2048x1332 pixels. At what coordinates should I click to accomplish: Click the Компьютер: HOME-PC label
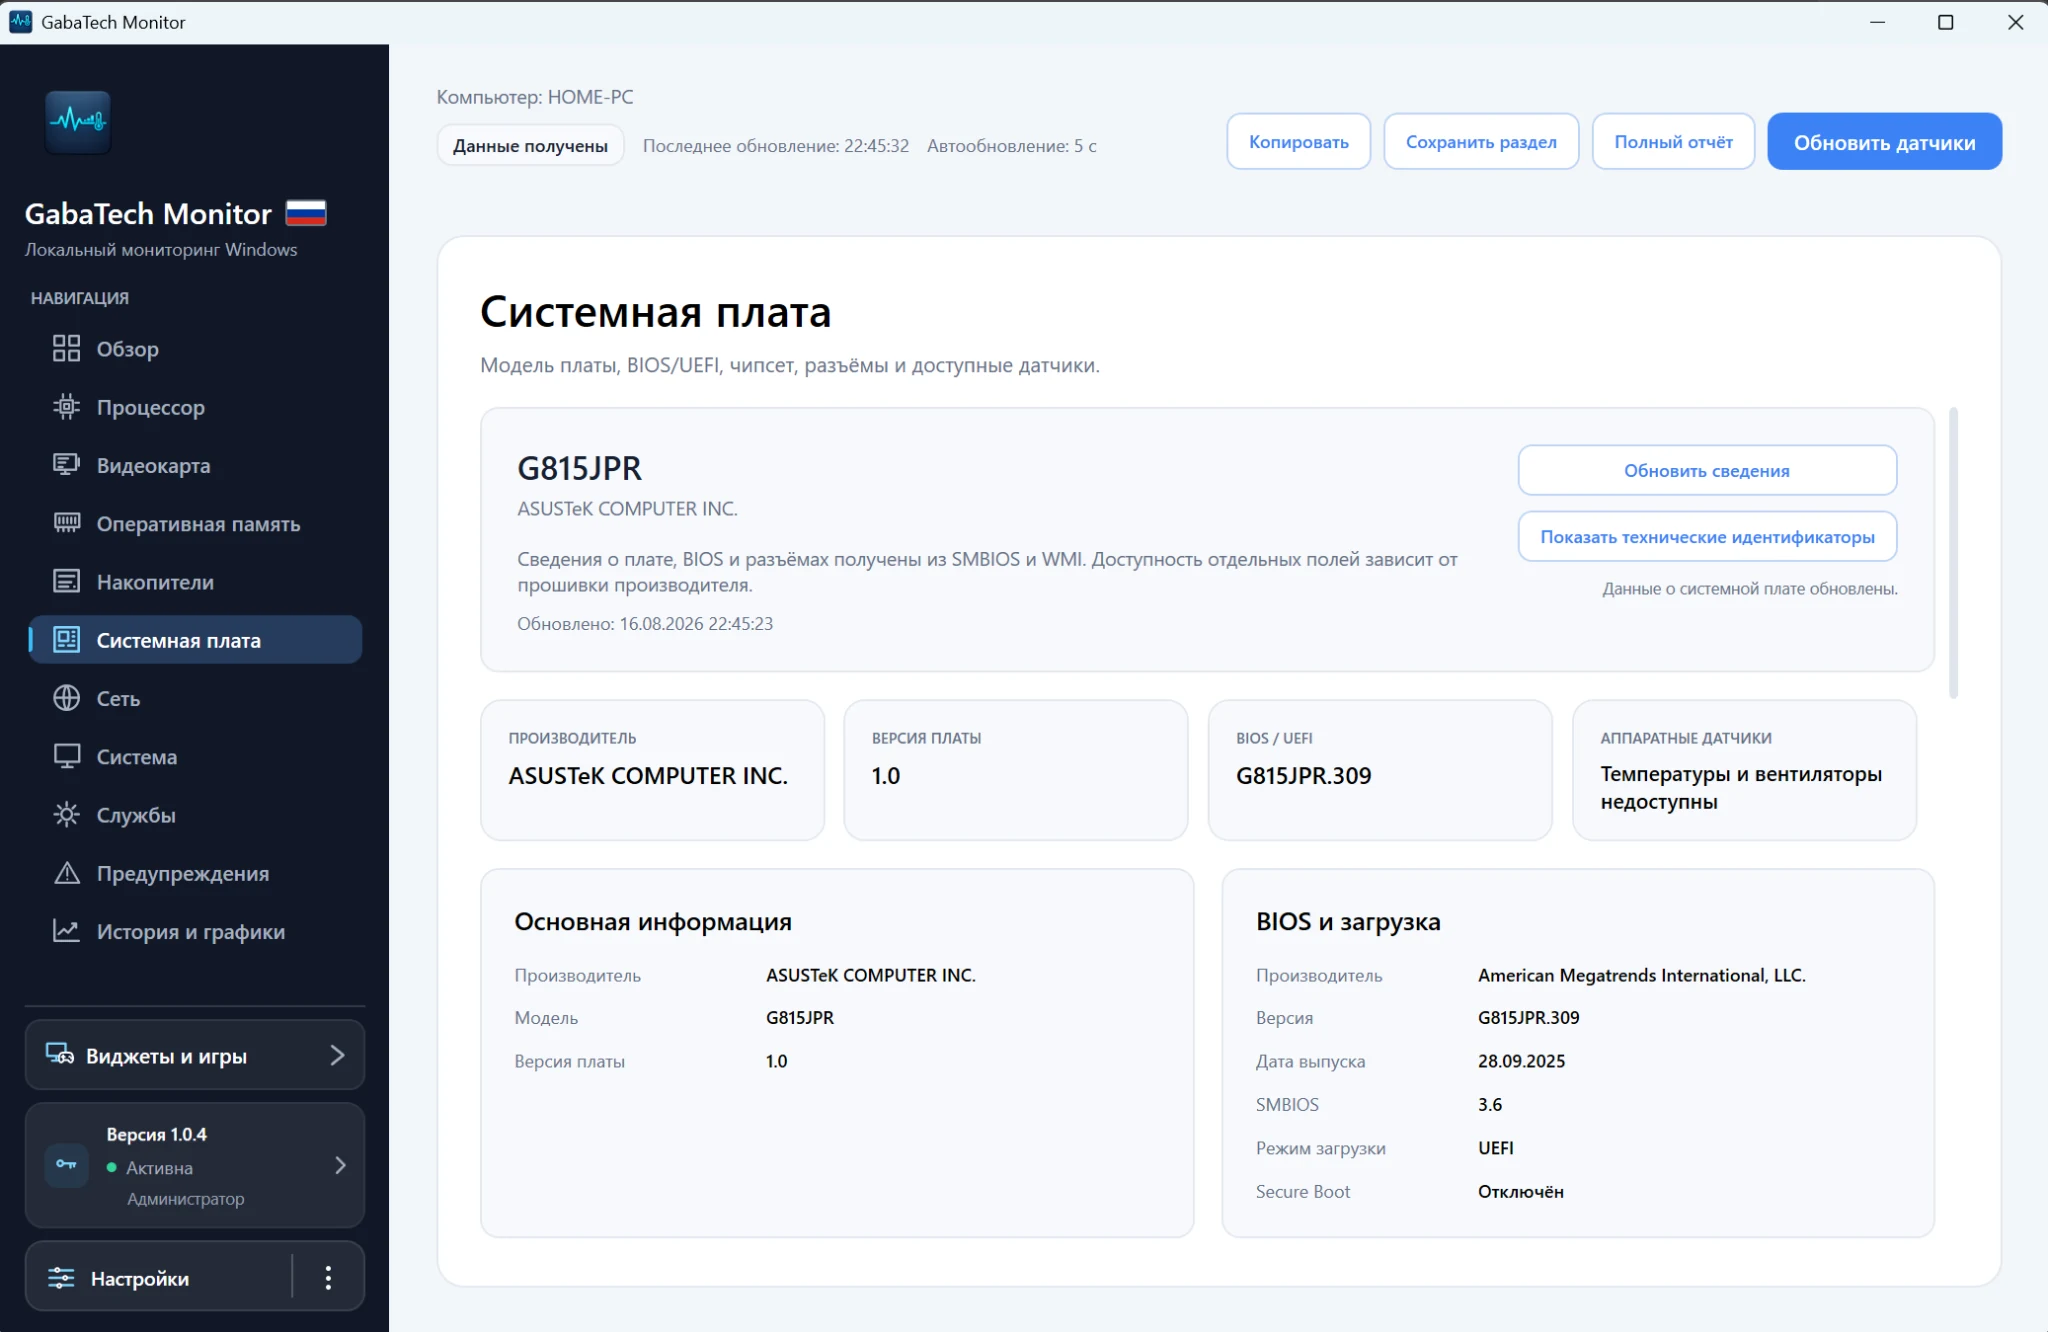(x=535, y=97)
